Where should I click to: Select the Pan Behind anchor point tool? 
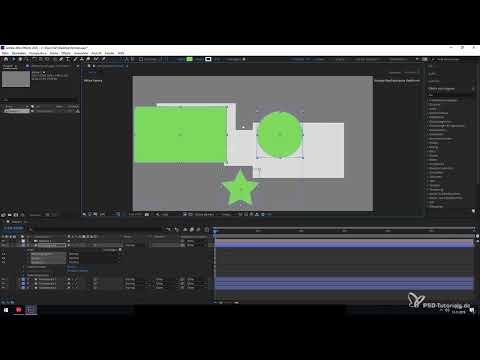[47, 59]
